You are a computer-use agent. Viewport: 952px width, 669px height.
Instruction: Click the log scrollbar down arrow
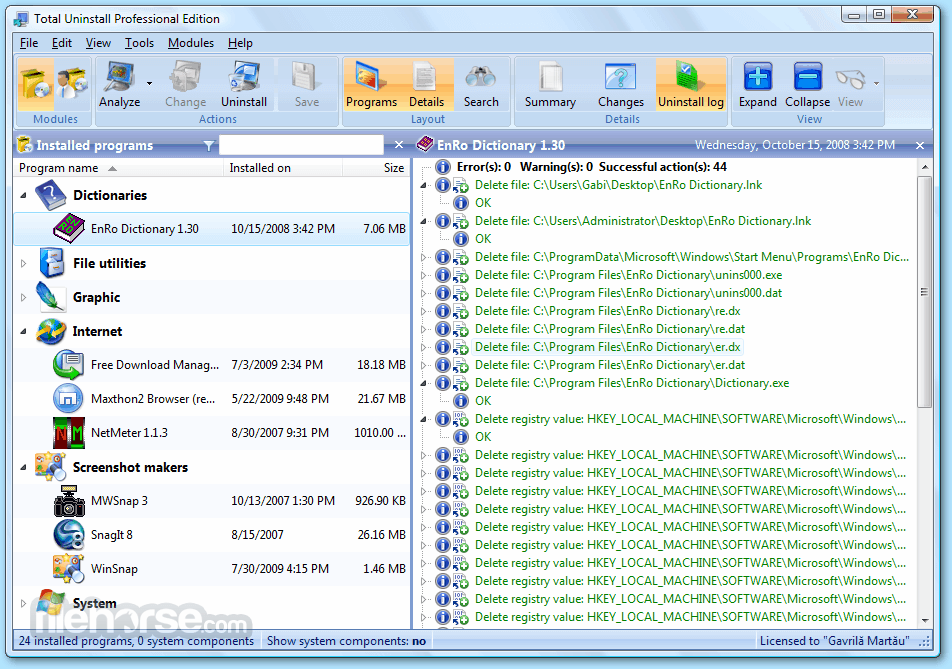coord(925,620)
